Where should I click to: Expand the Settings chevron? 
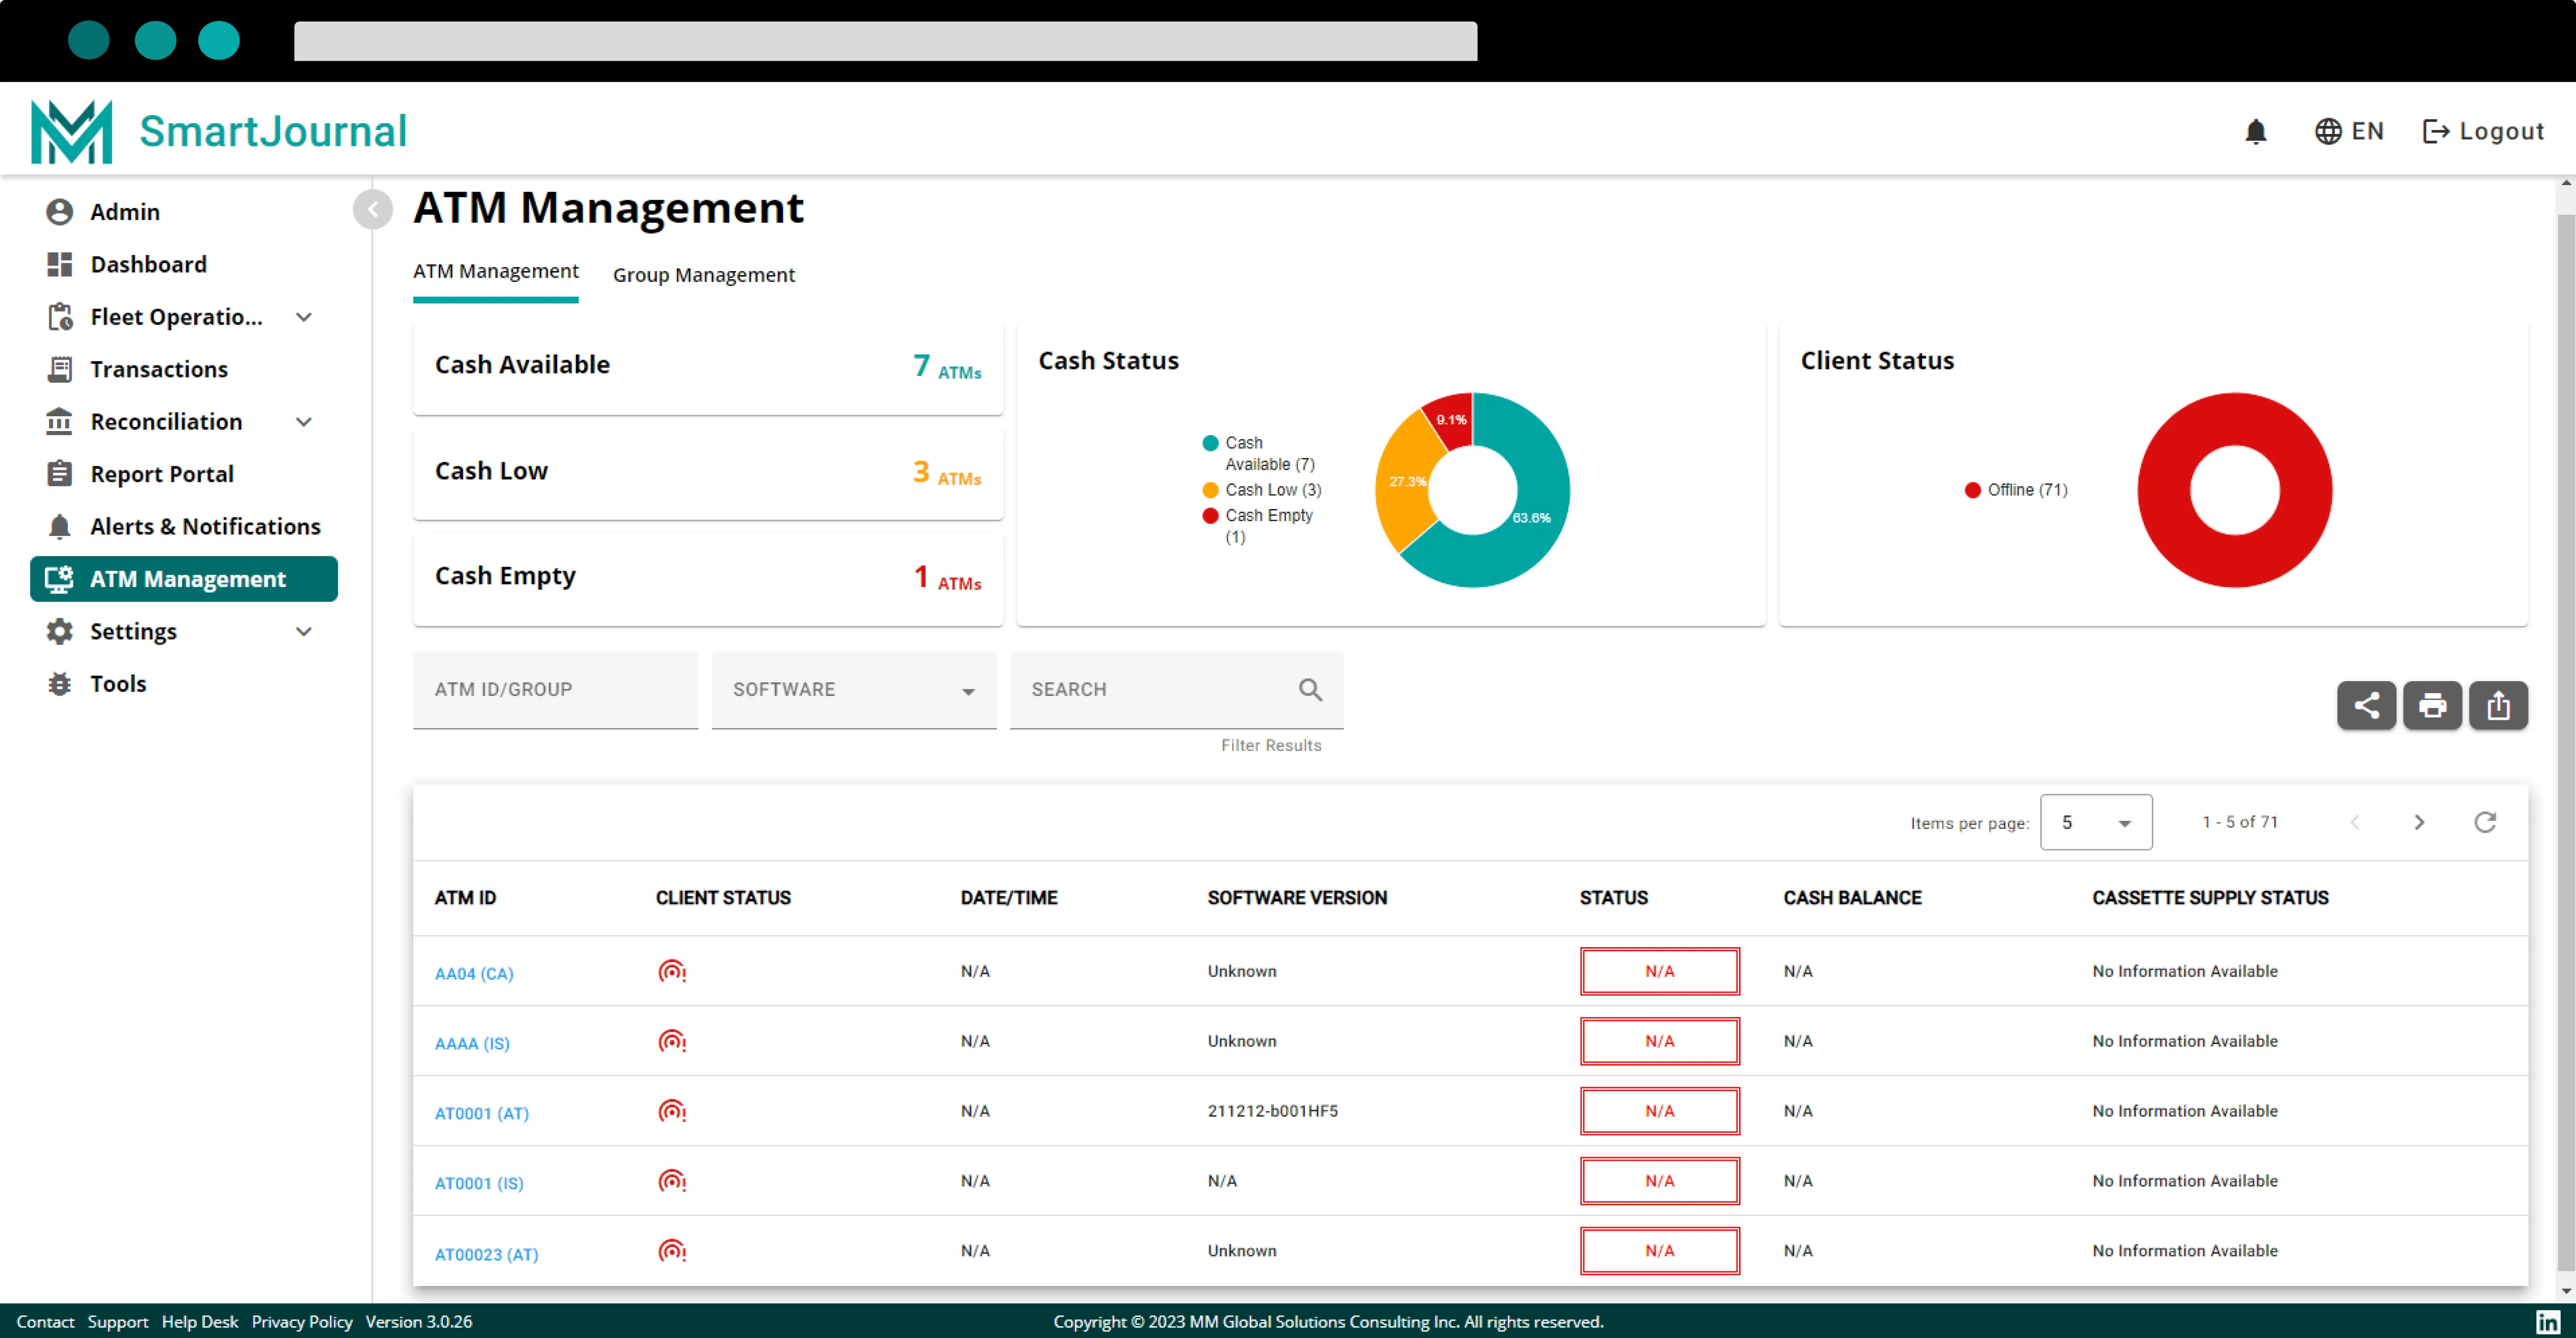click(x=304, y=631)
